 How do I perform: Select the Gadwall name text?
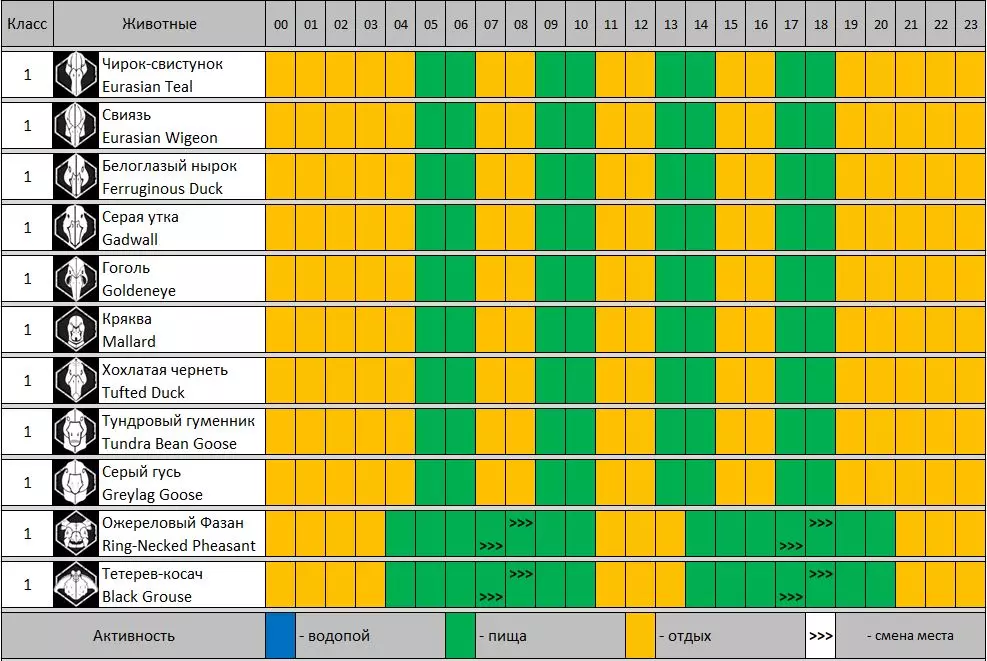point(130,240)
